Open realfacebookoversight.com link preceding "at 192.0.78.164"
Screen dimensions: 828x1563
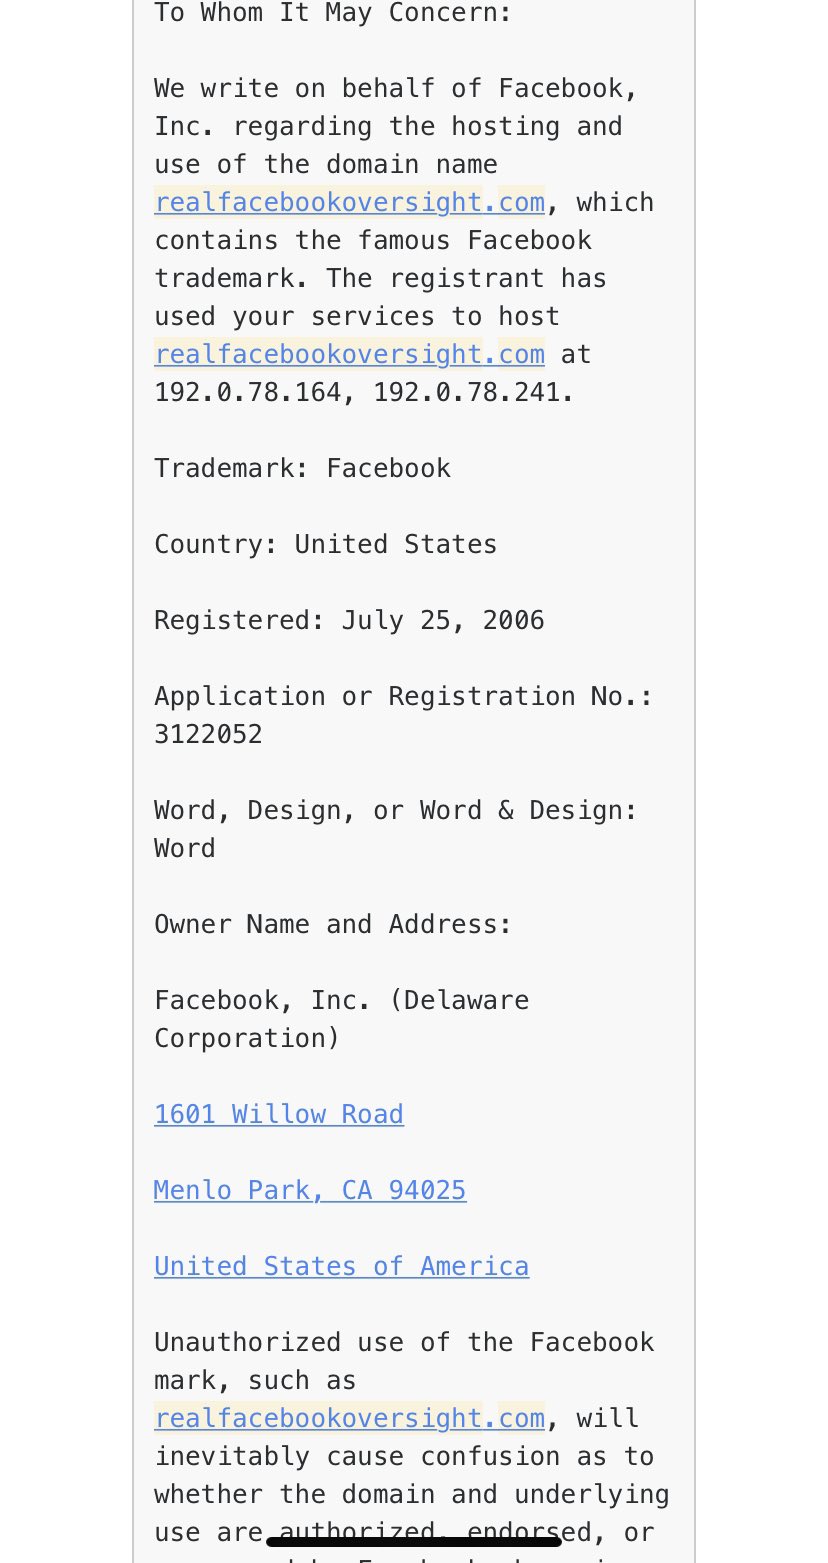coord(349,354)
